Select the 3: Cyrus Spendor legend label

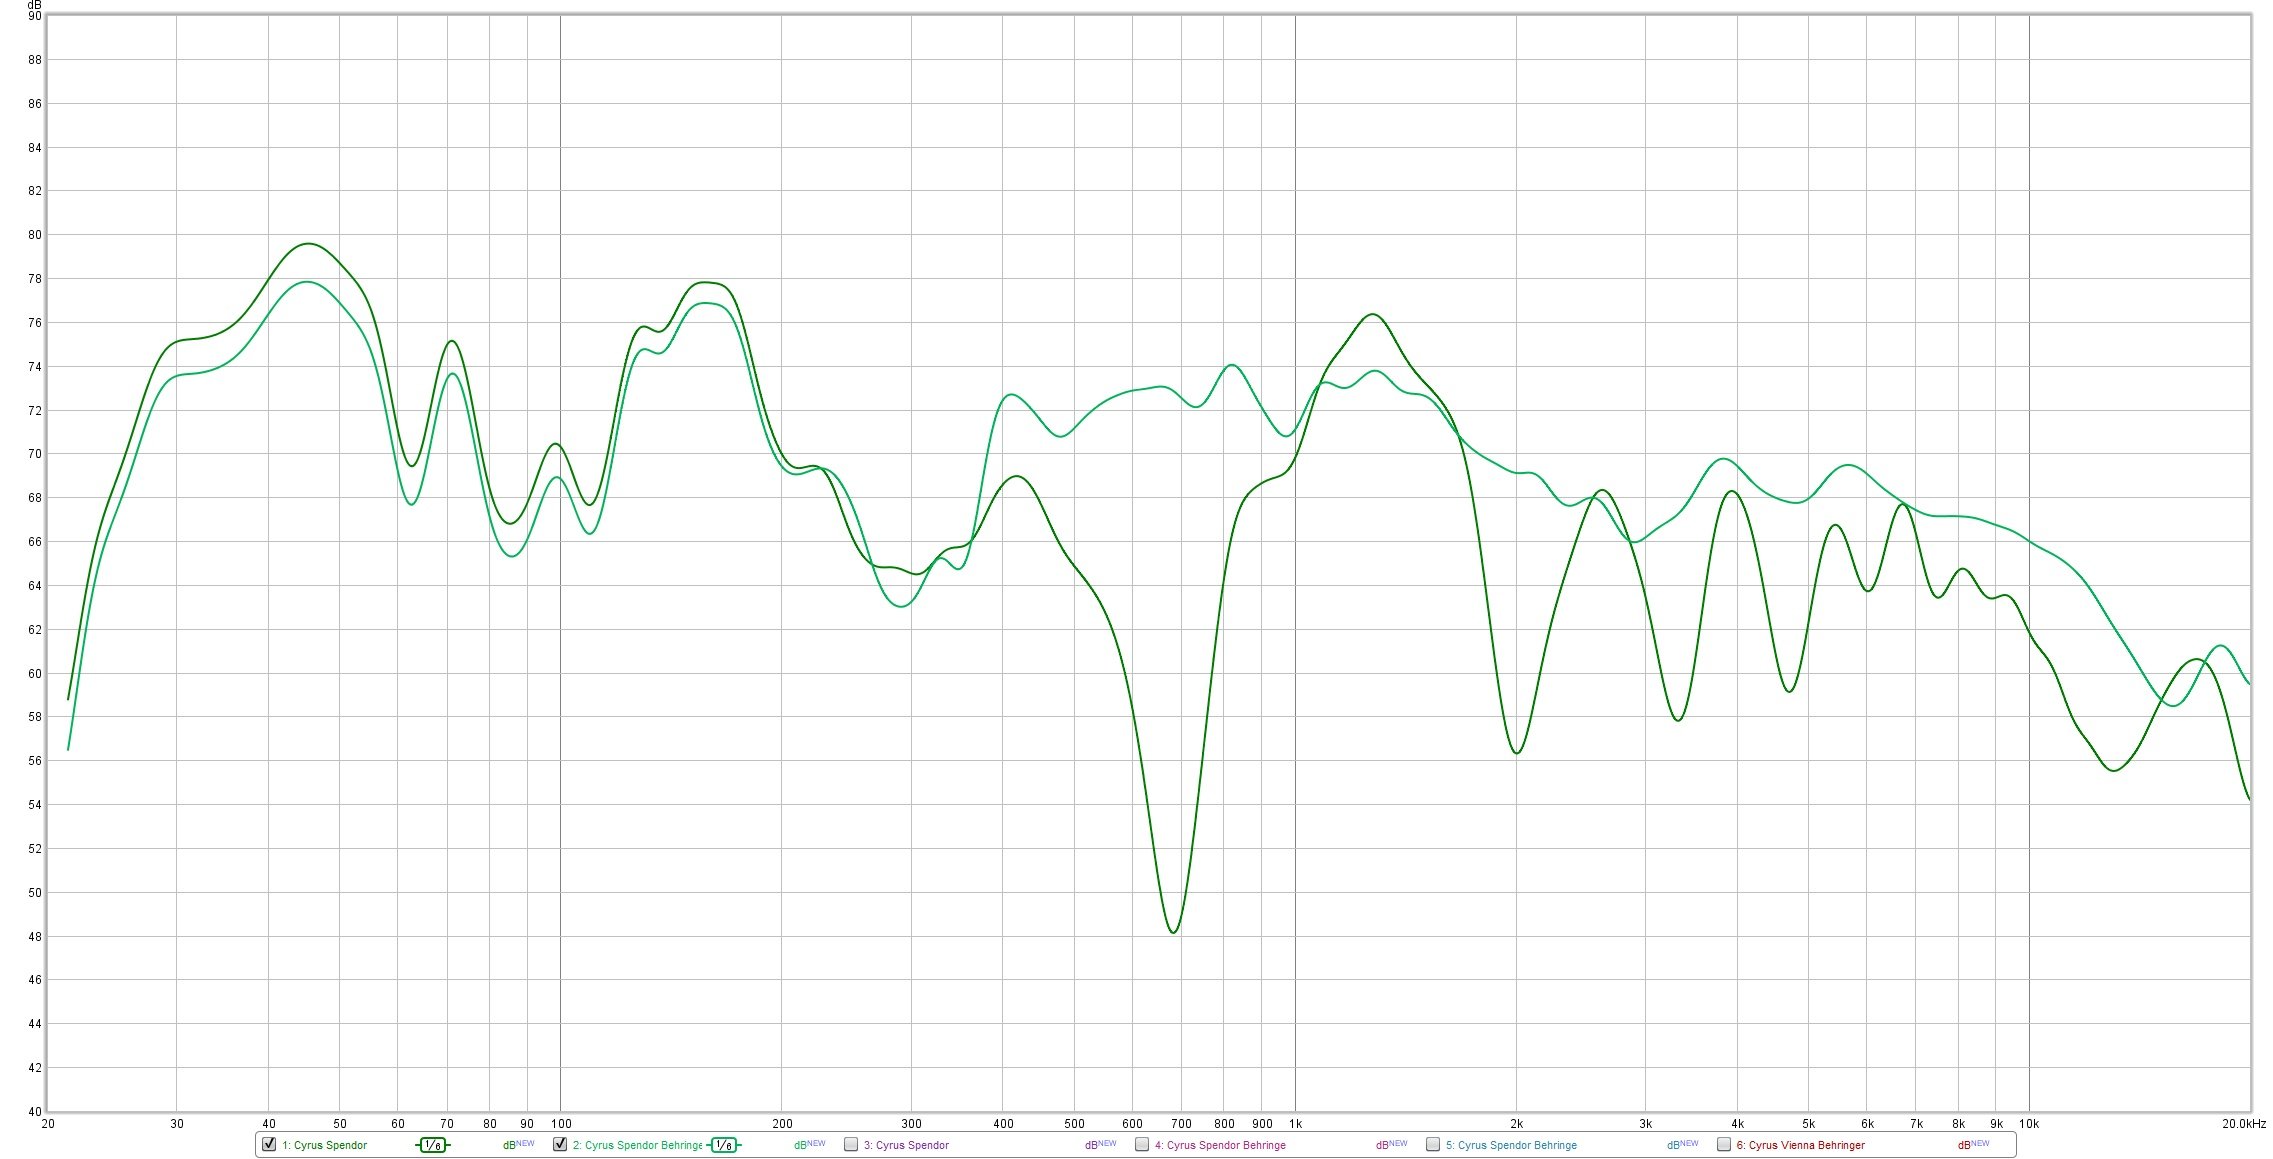[907, 1145]
